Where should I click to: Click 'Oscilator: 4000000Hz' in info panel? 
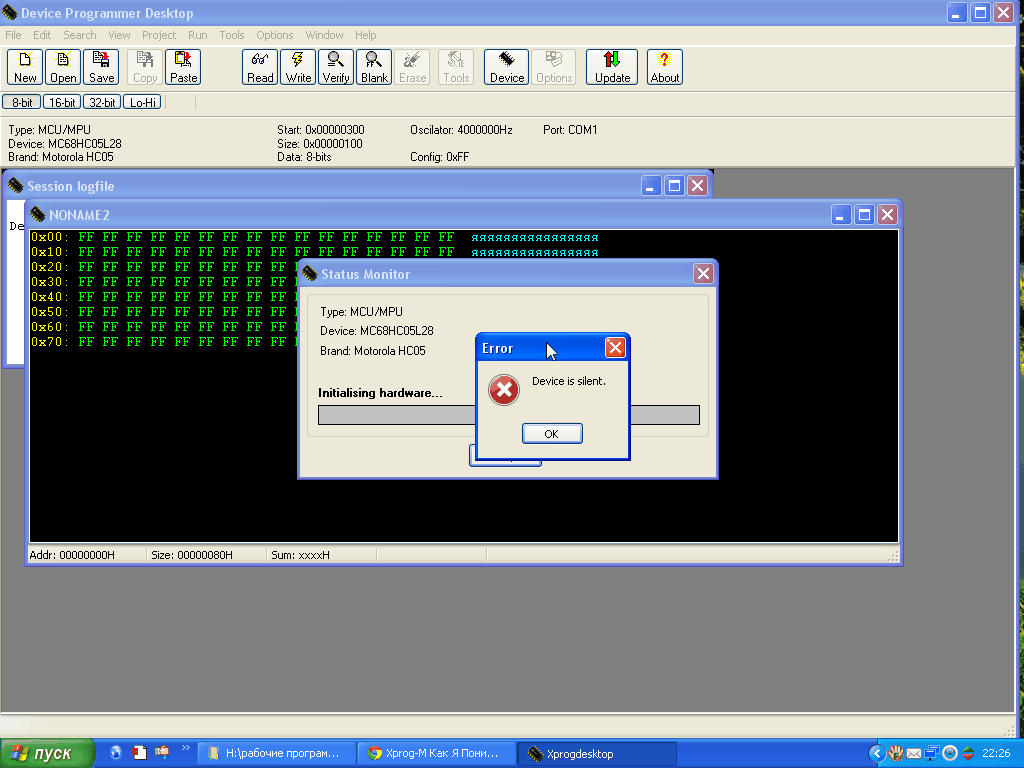[x=461, y=130]
